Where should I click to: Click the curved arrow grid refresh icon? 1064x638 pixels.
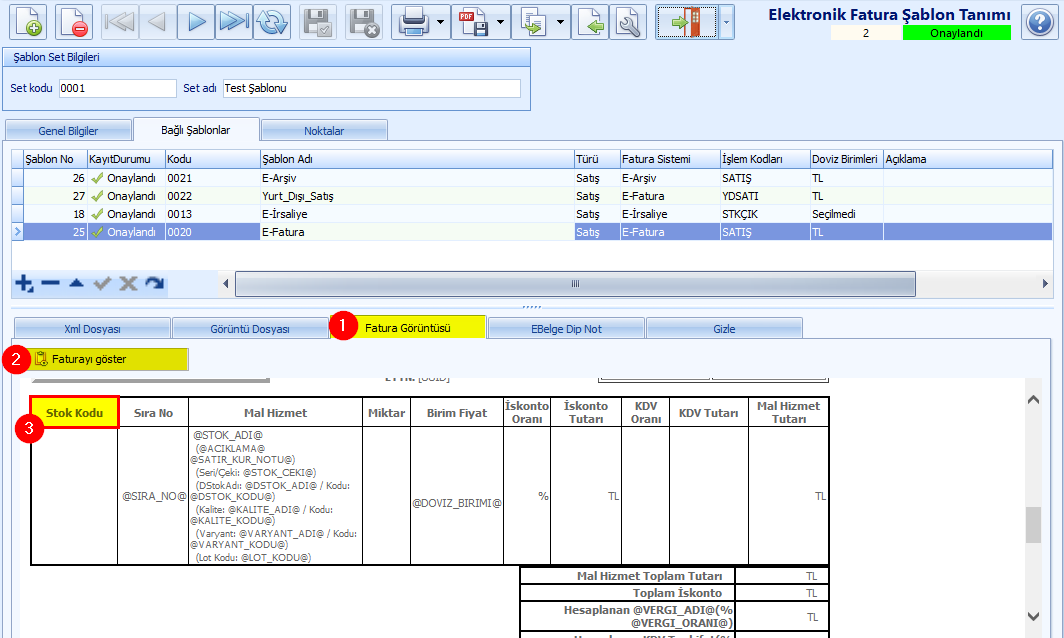click(155, 283)
